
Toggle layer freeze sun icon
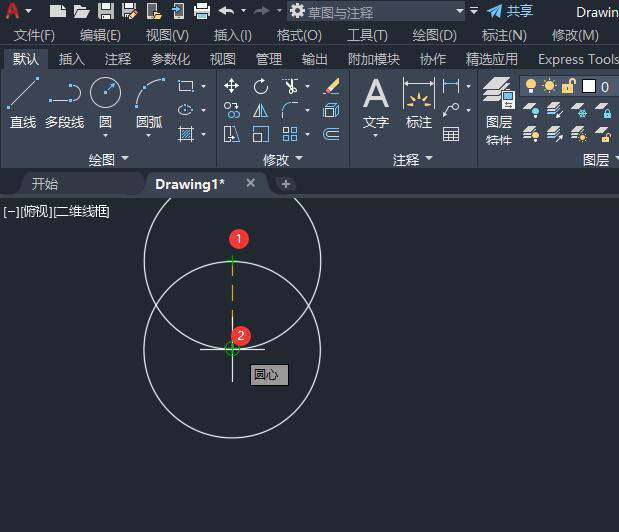point(549,86)
